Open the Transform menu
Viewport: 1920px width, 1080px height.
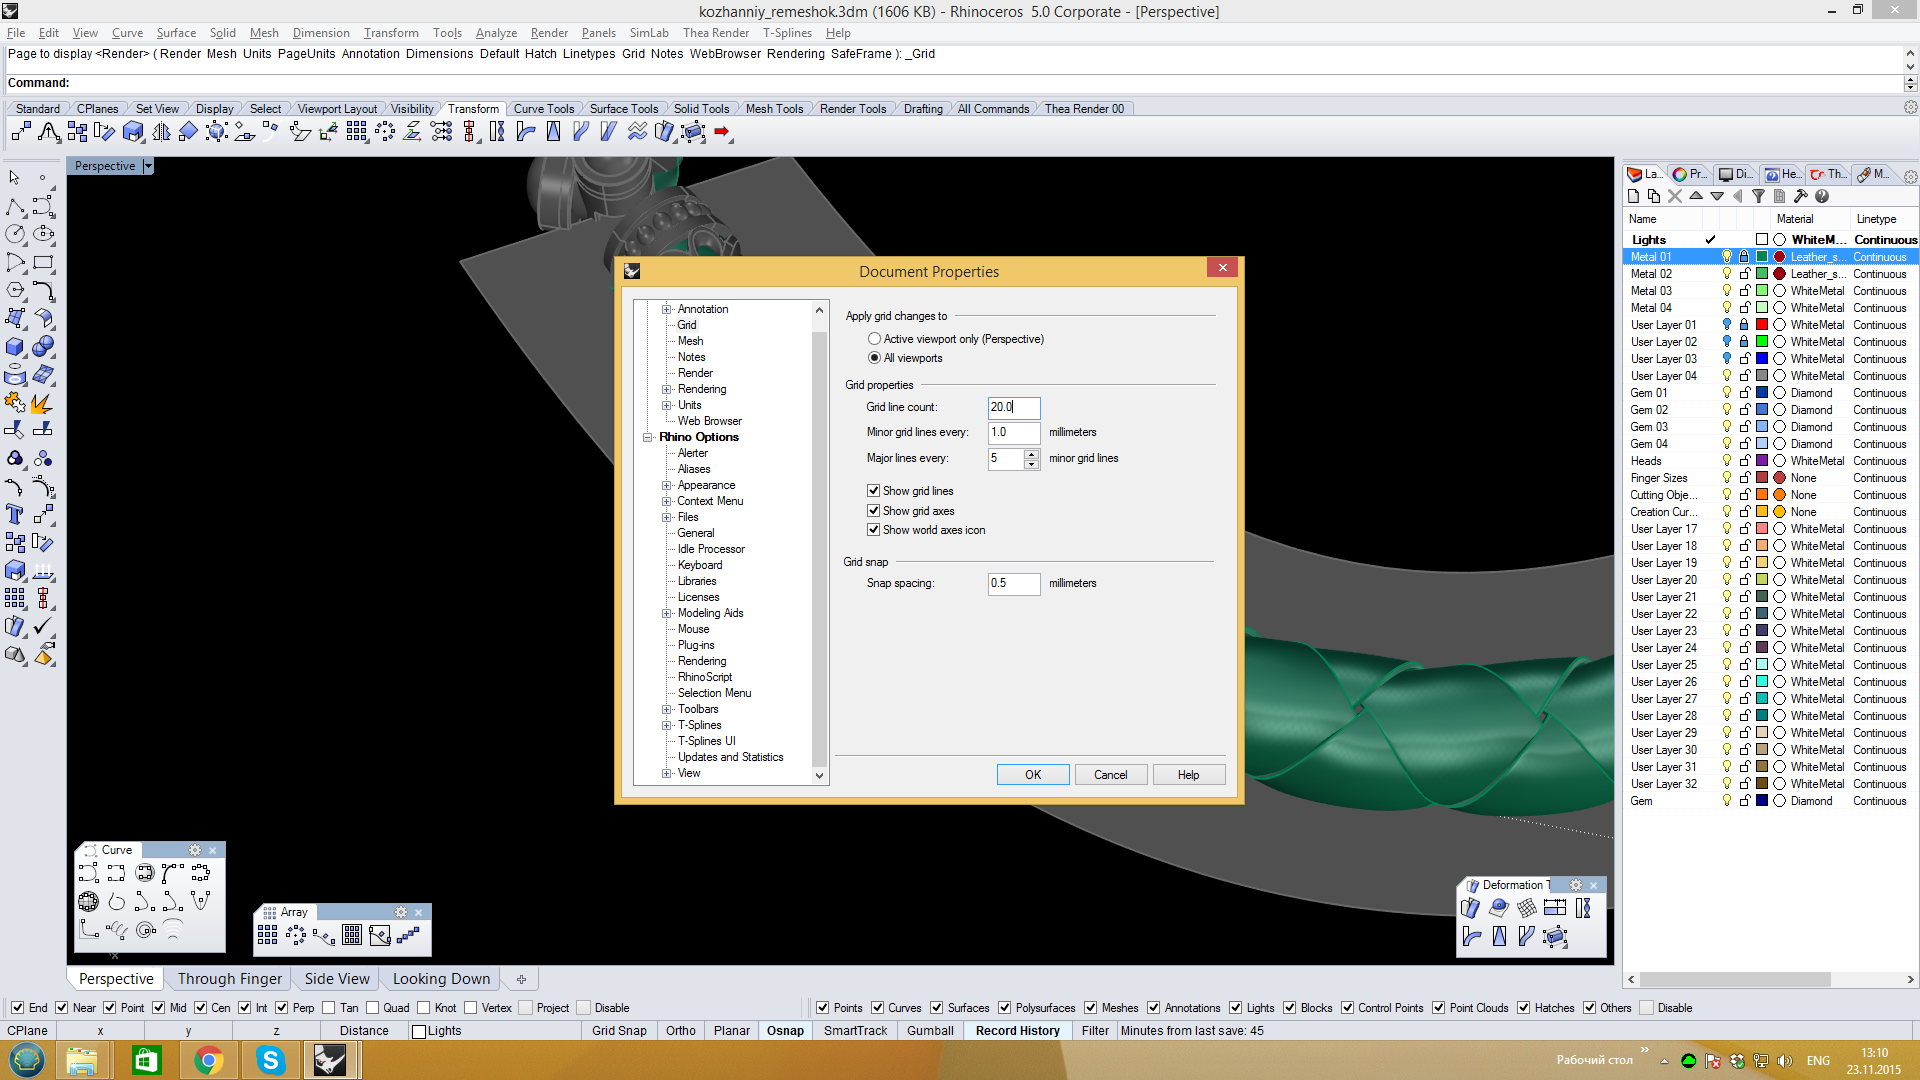[x=391, y=33]
